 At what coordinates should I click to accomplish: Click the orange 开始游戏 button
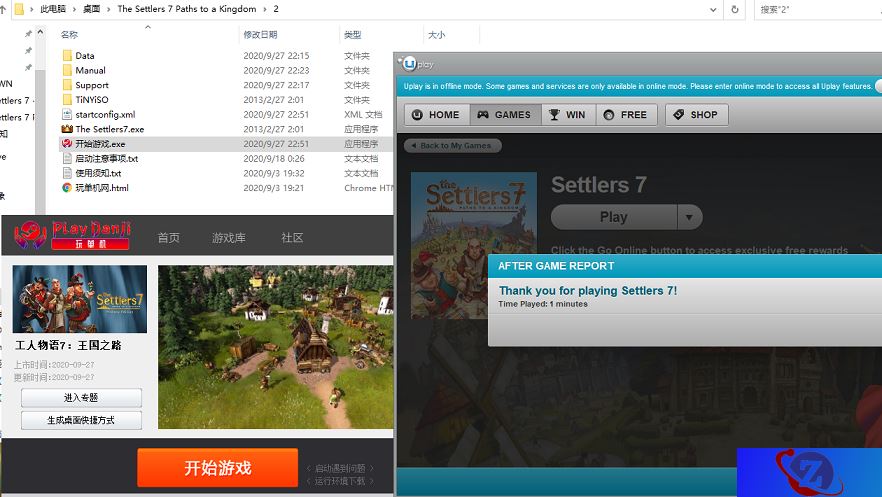tap(217, 468)
